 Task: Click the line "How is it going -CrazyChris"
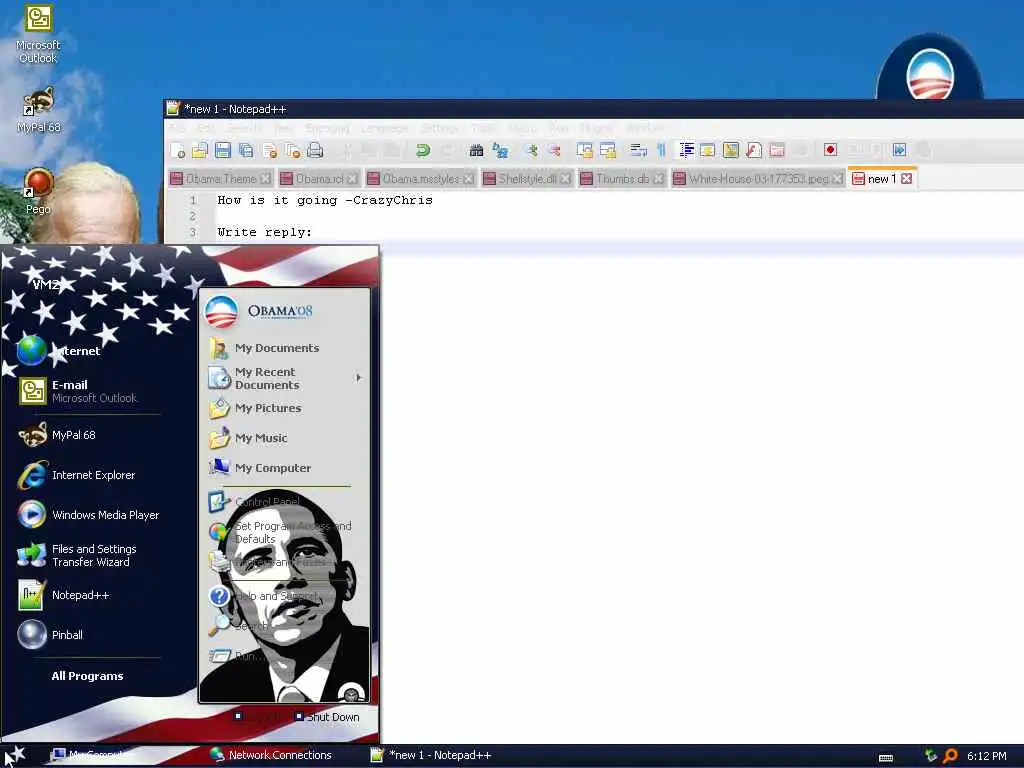pyautogui.click(x=325, y=200)
